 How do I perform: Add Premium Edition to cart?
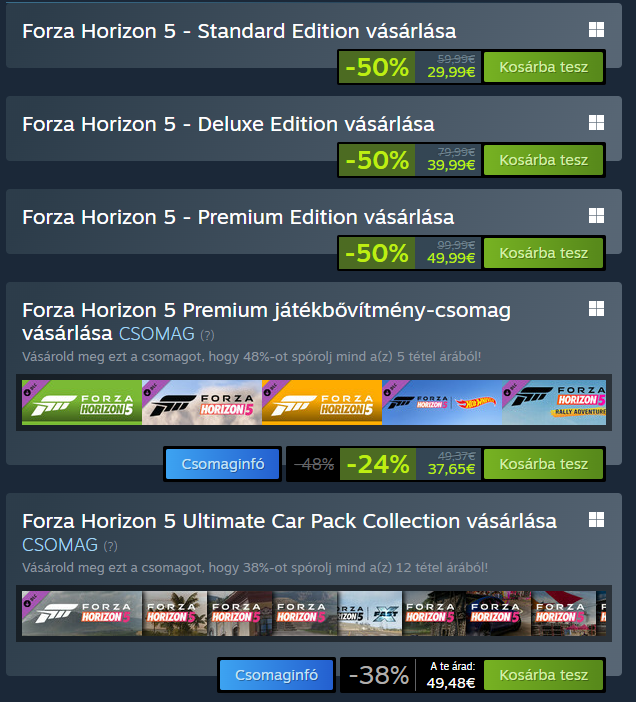[x=543, y=253]
